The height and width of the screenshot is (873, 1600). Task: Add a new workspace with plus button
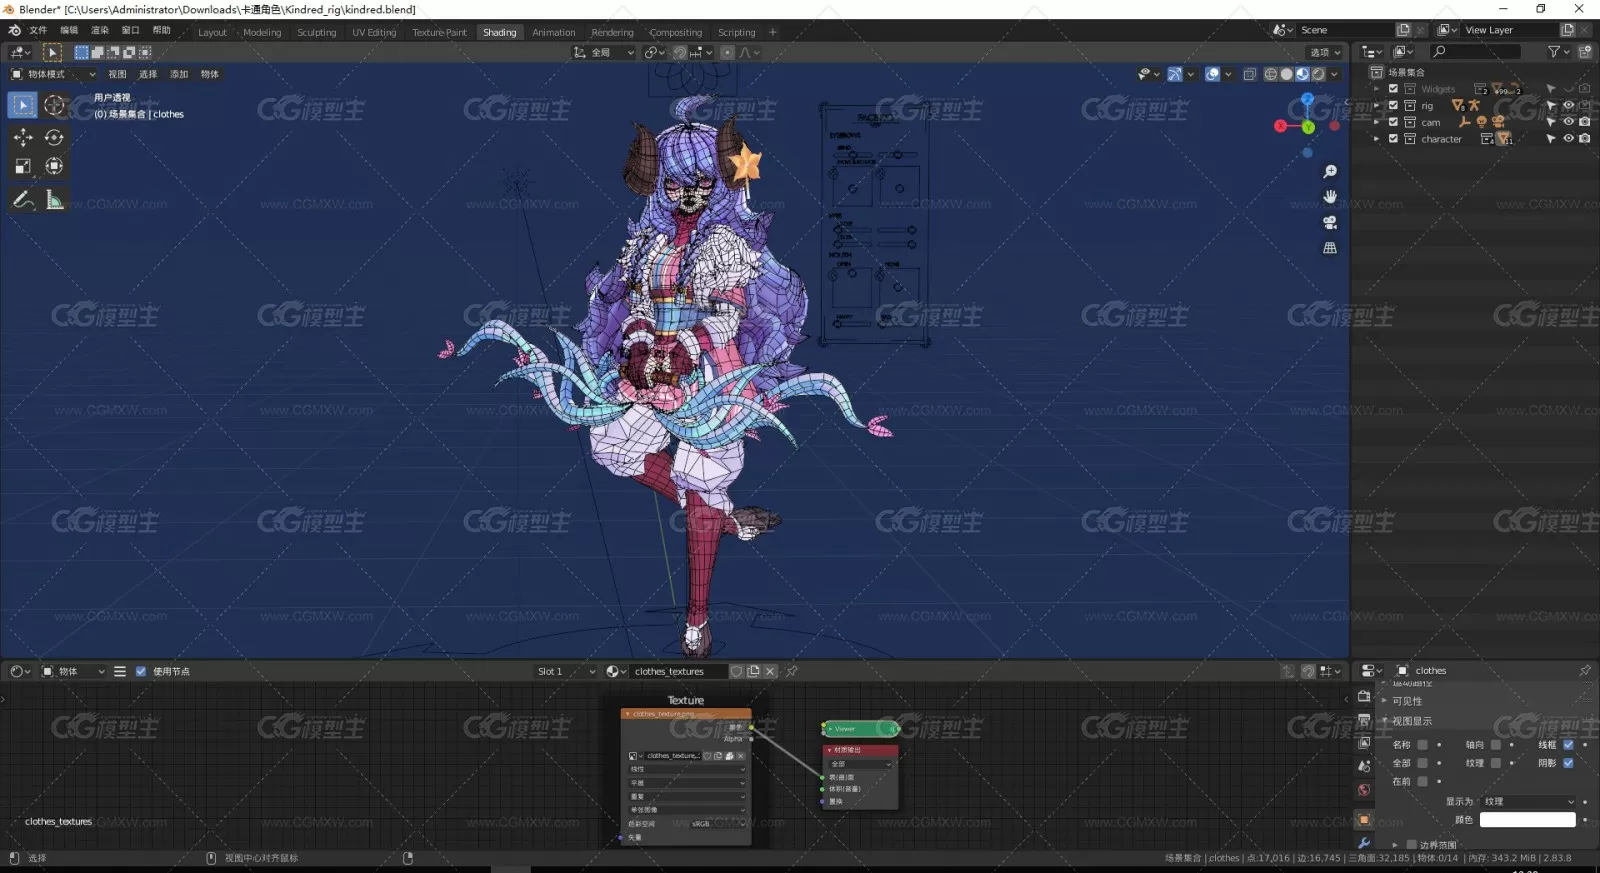pyautogui.click(x=773, y=32)
